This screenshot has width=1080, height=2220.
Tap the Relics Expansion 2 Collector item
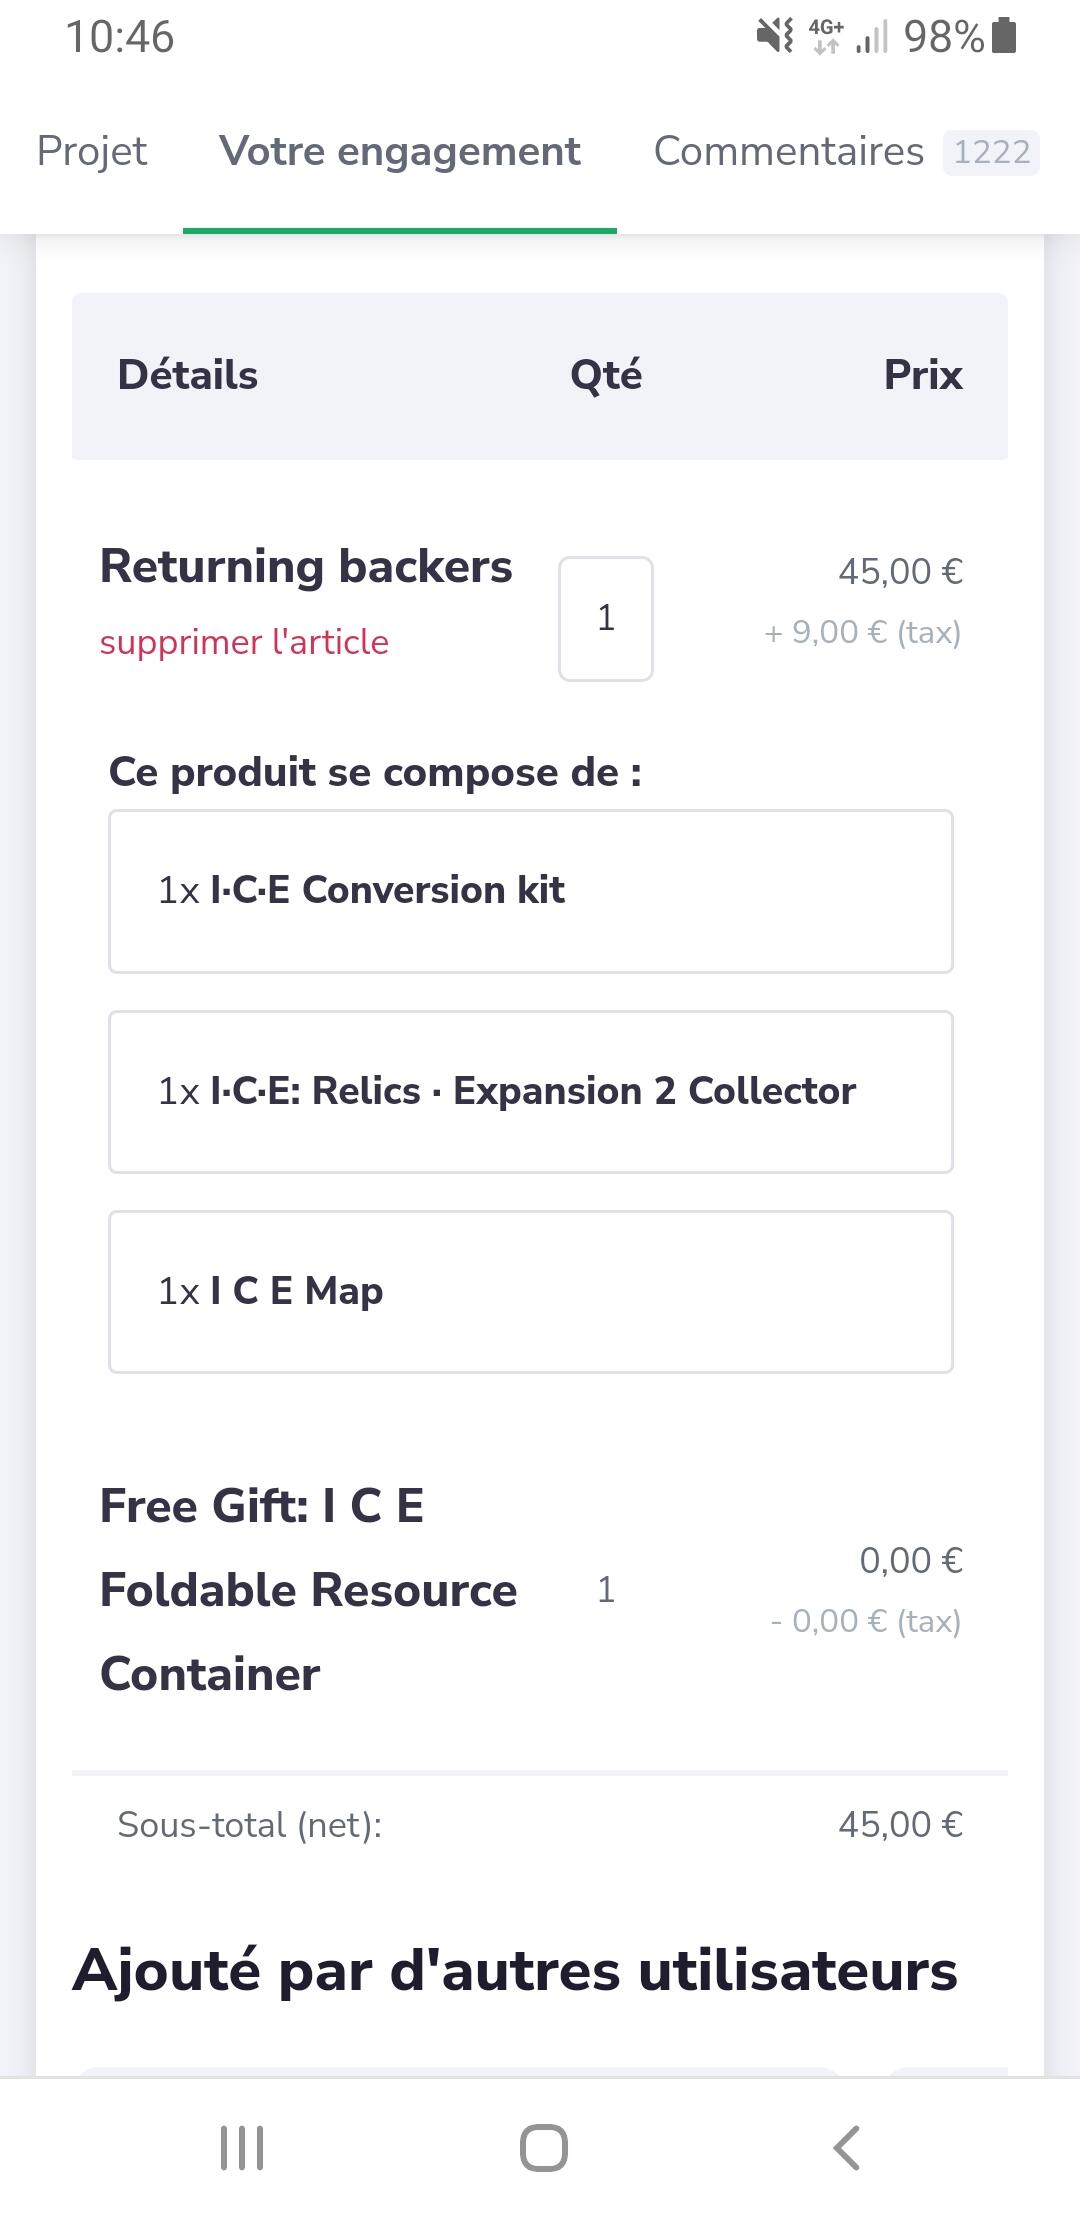(531, 1091)
